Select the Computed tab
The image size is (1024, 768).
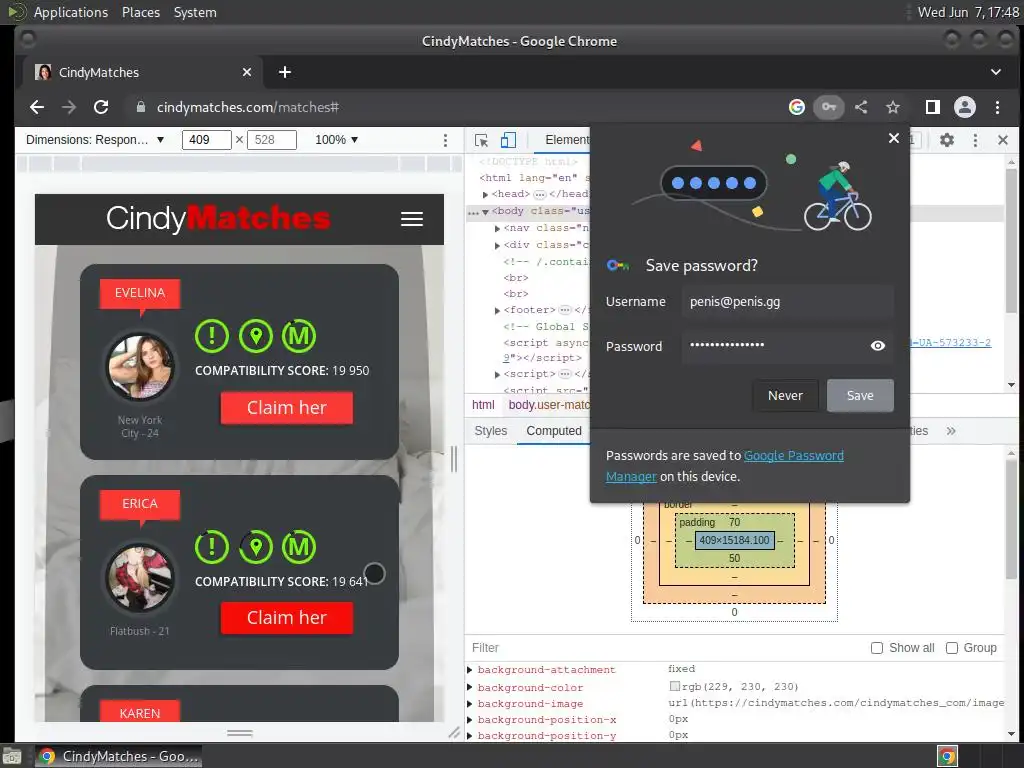(x=554, y=431)
